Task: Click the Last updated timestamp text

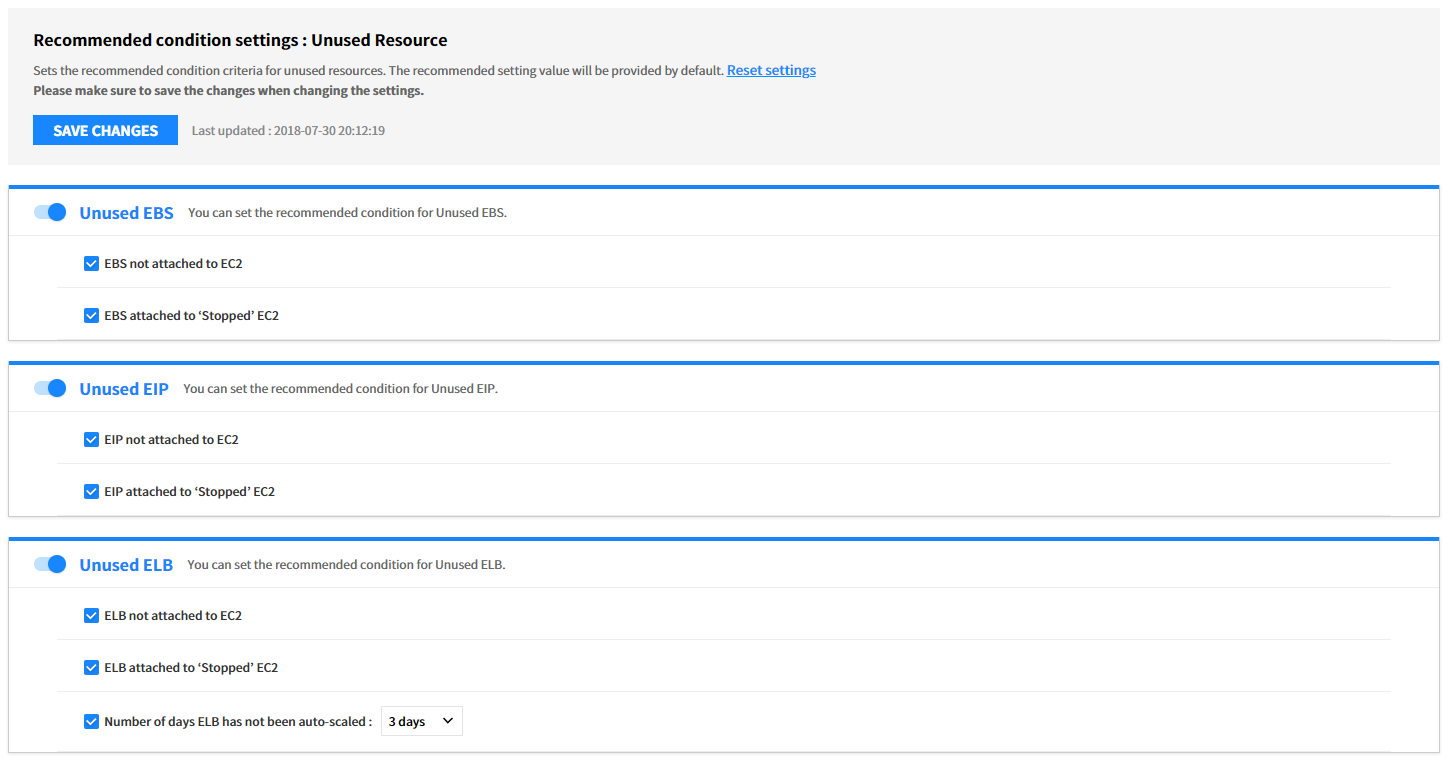Action: tap(288, 131)
